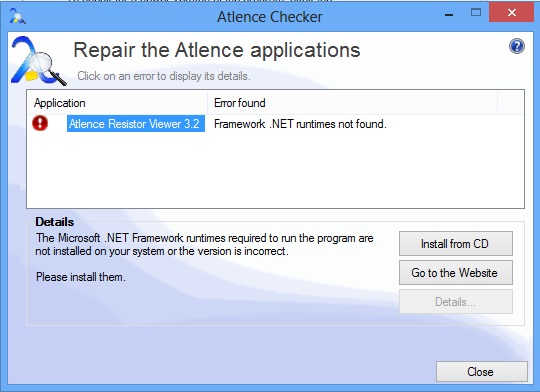
Task: Click the Details heading label
Action: click(x=54, y=222)
